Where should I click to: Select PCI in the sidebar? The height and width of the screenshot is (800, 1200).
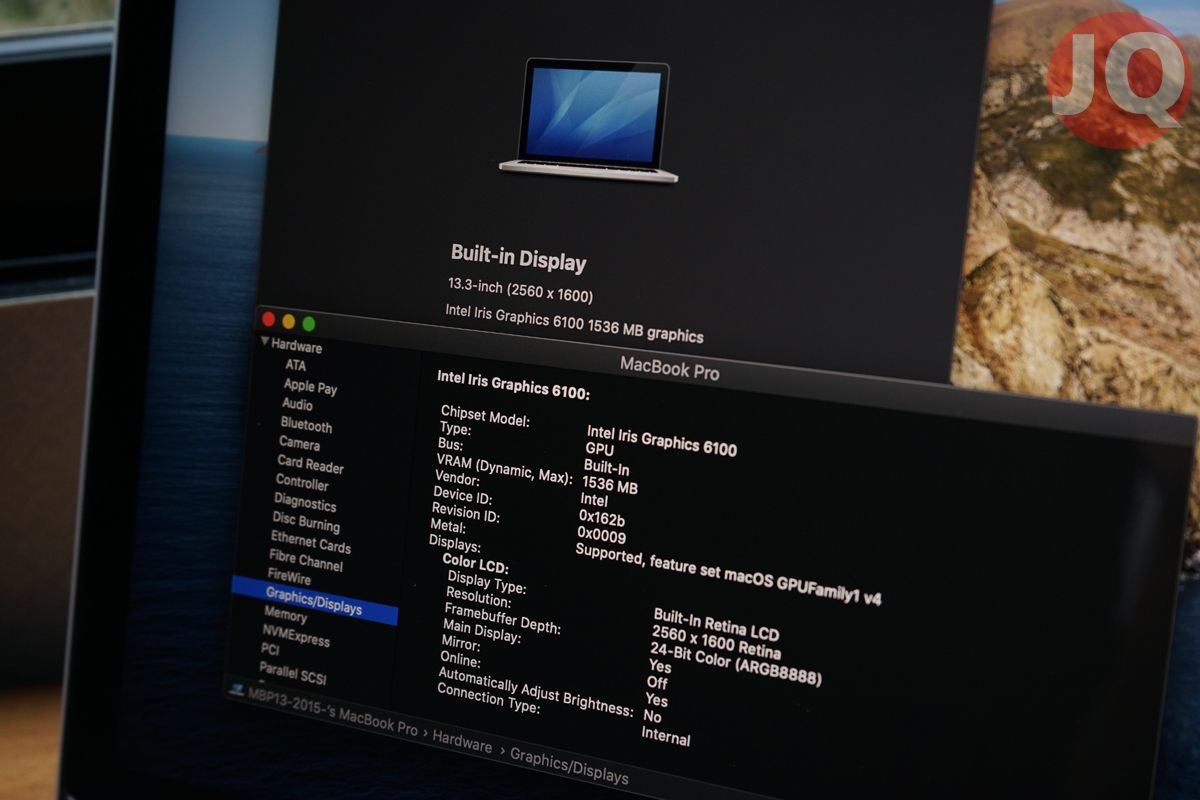[x=270, y=649]
